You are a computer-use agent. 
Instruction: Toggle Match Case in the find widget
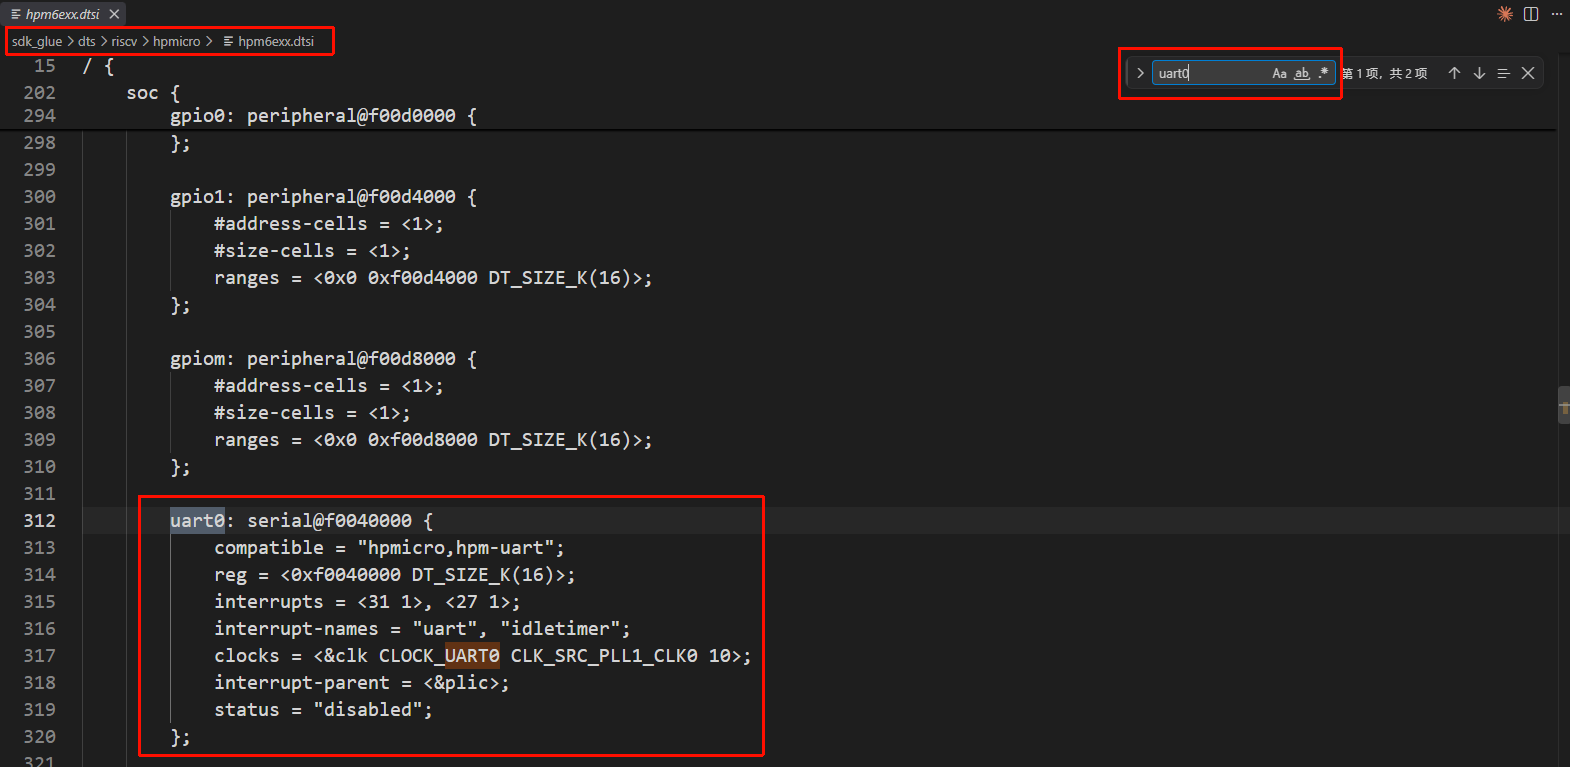[x=1279, y=73]
